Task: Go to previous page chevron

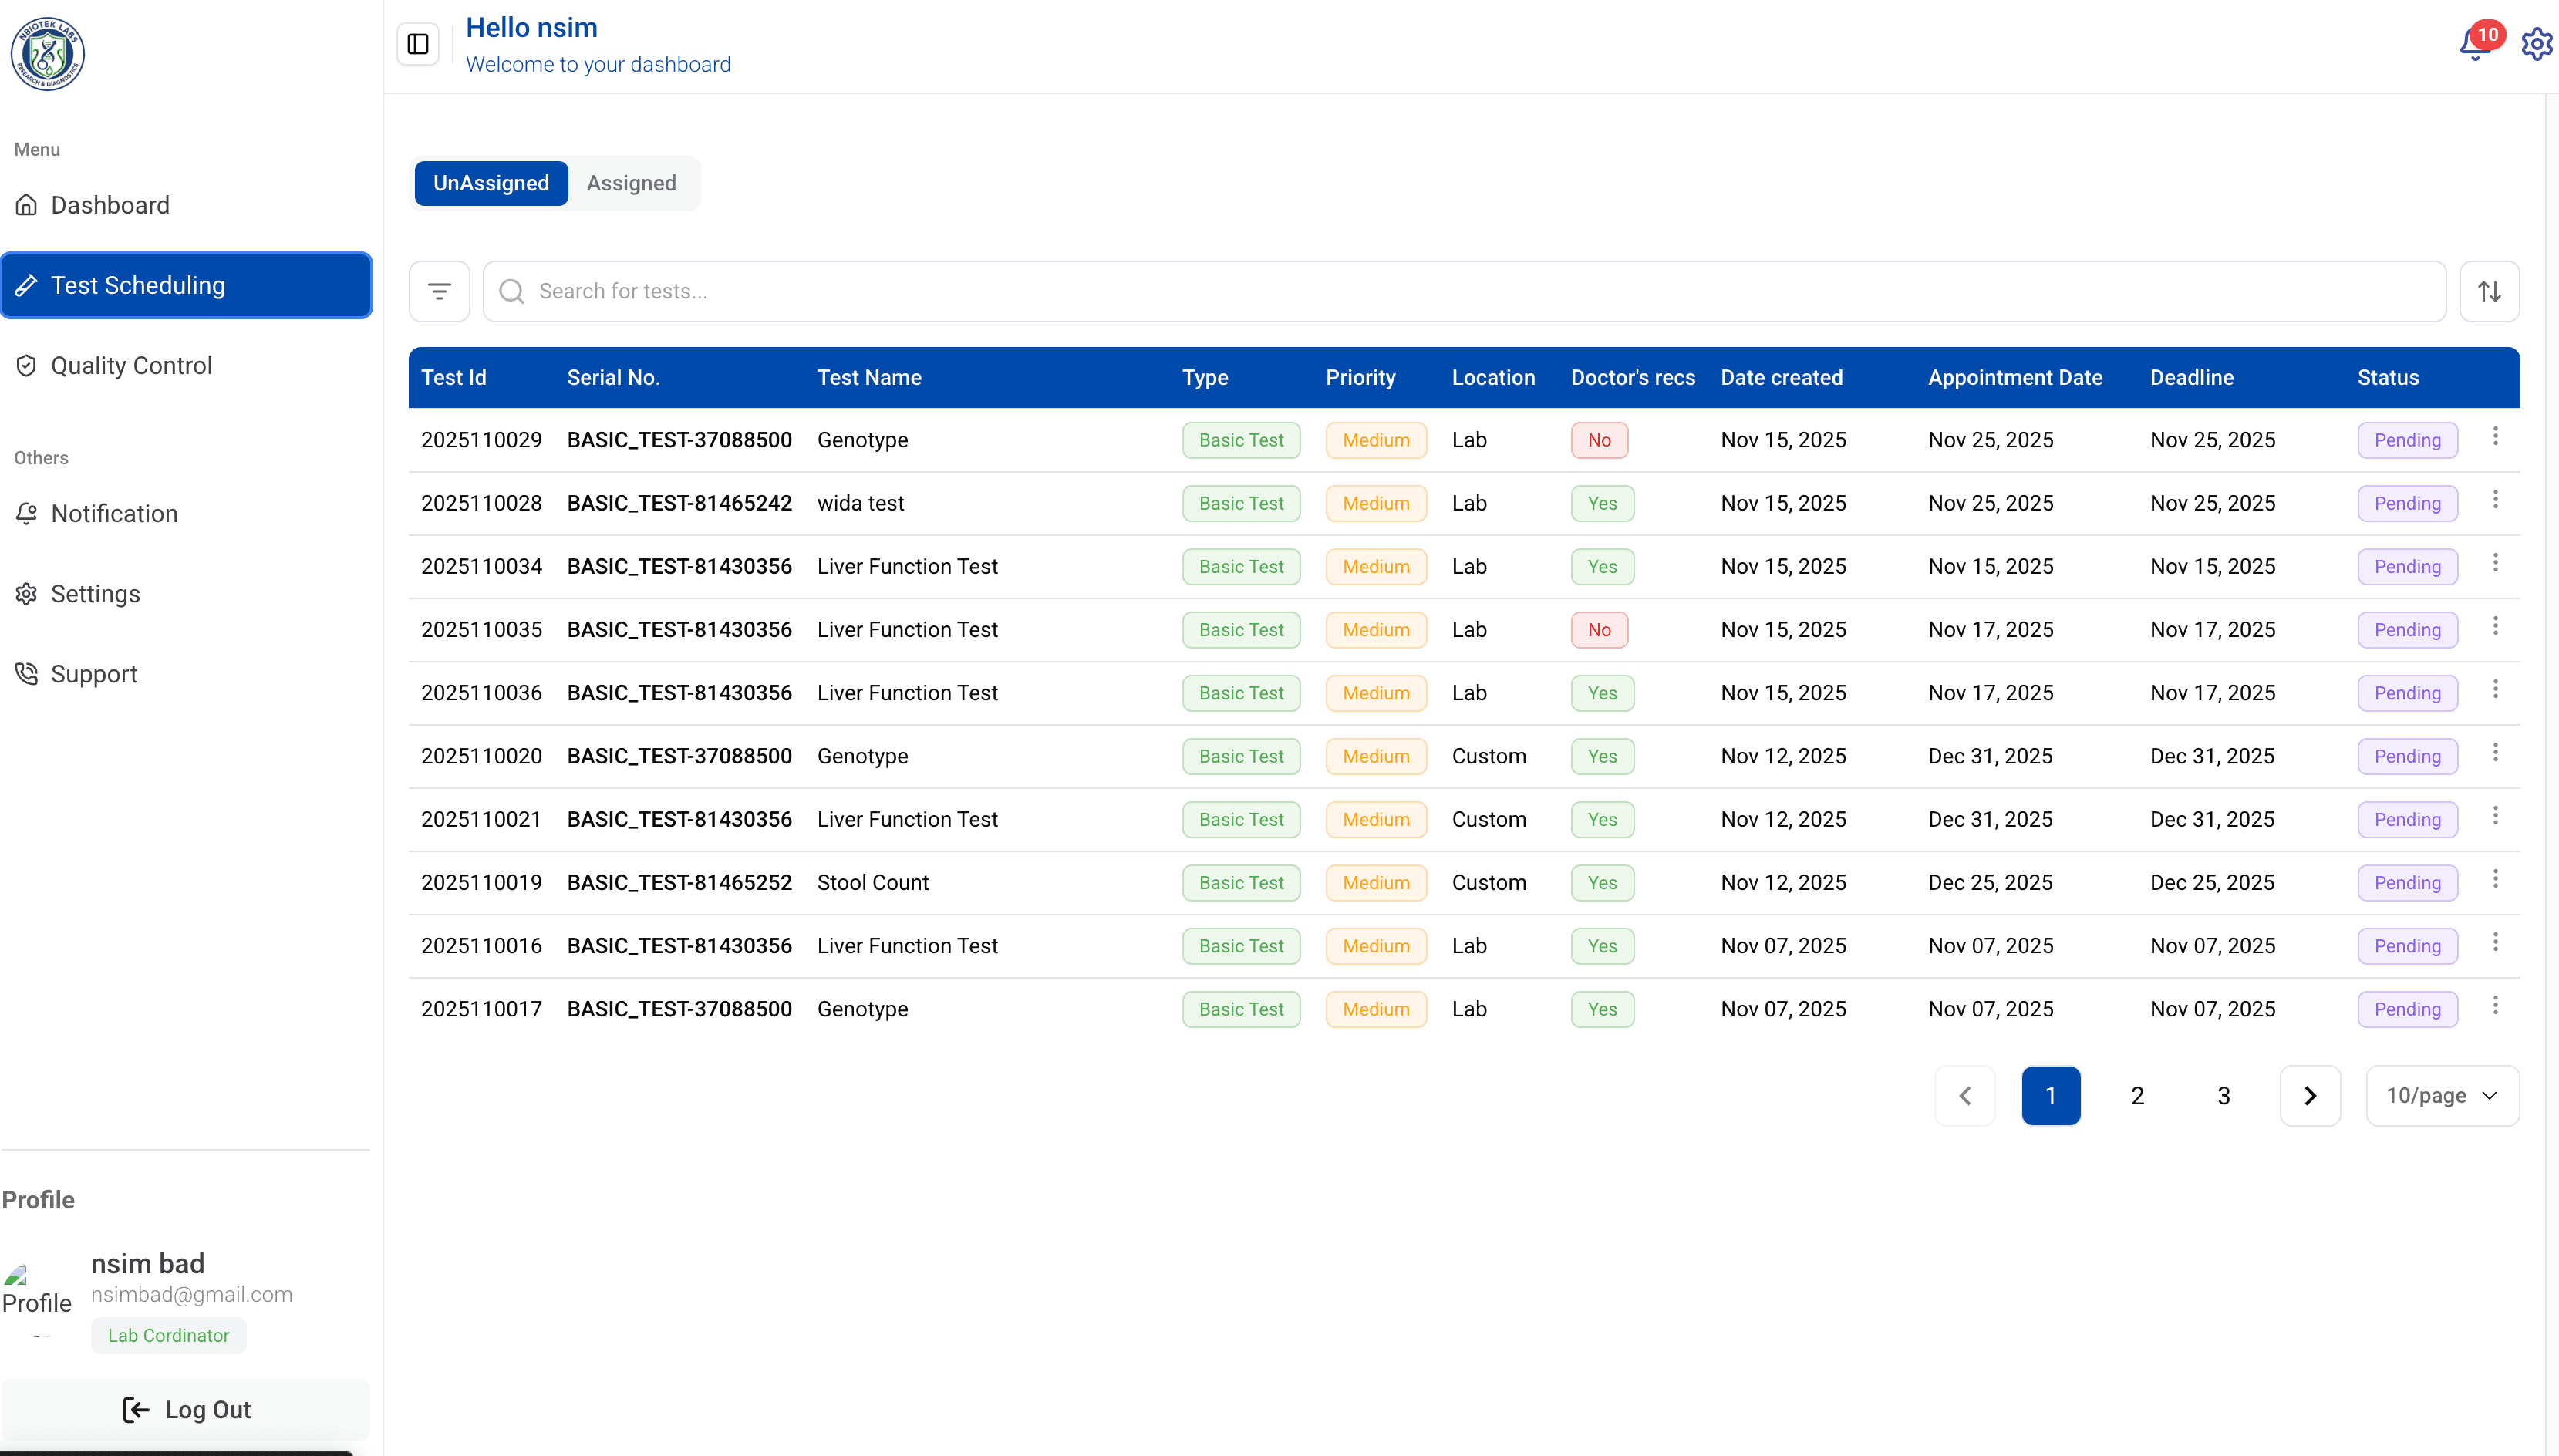Action: point(1964,1095)
